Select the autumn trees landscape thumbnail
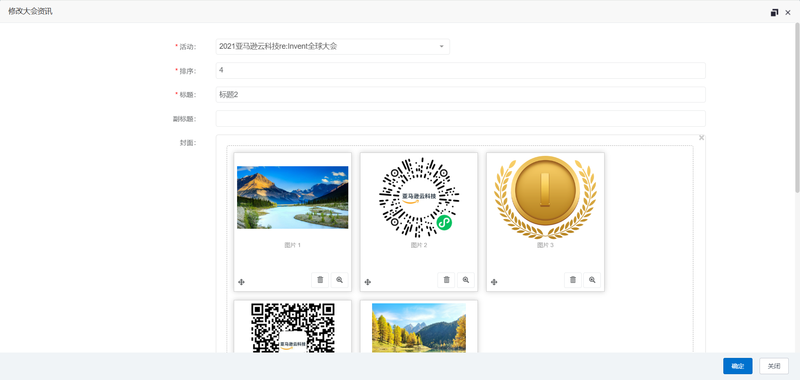 [419, 327]
